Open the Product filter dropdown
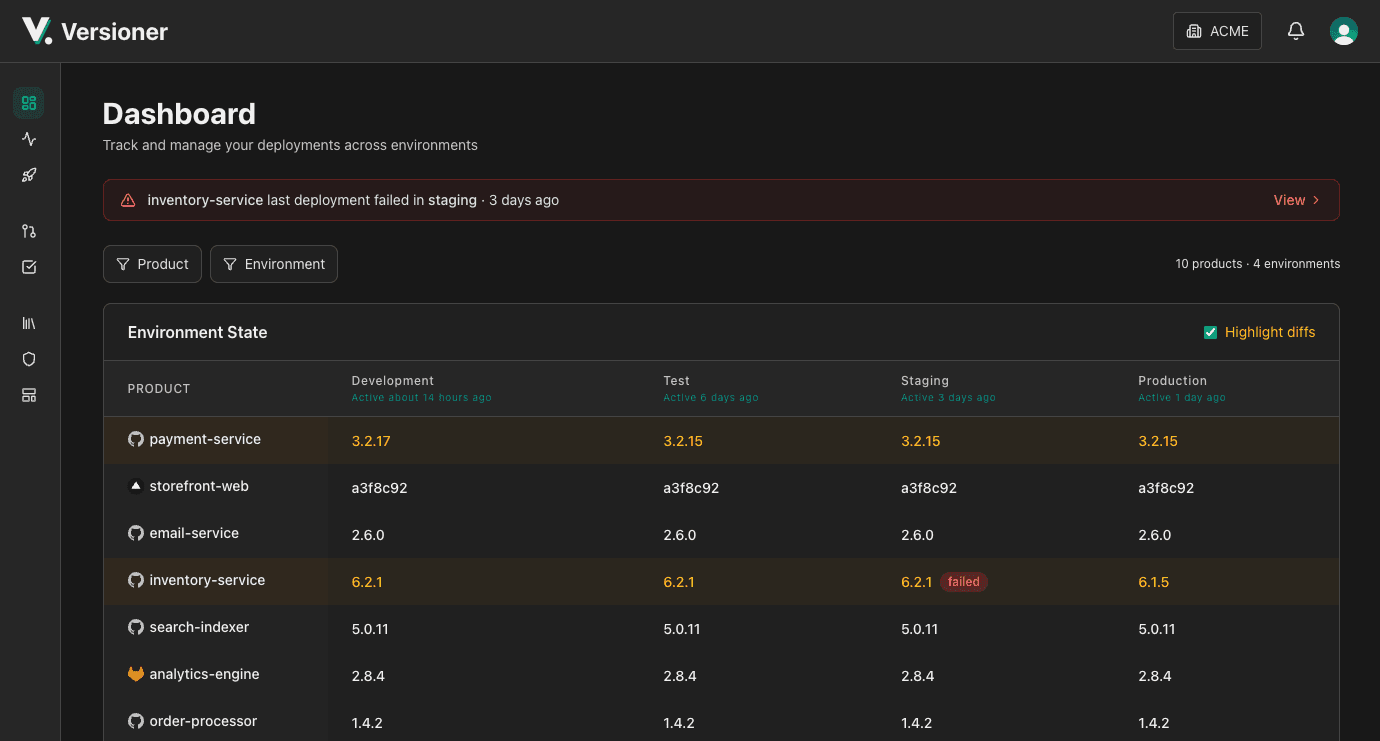 (152, 264)
